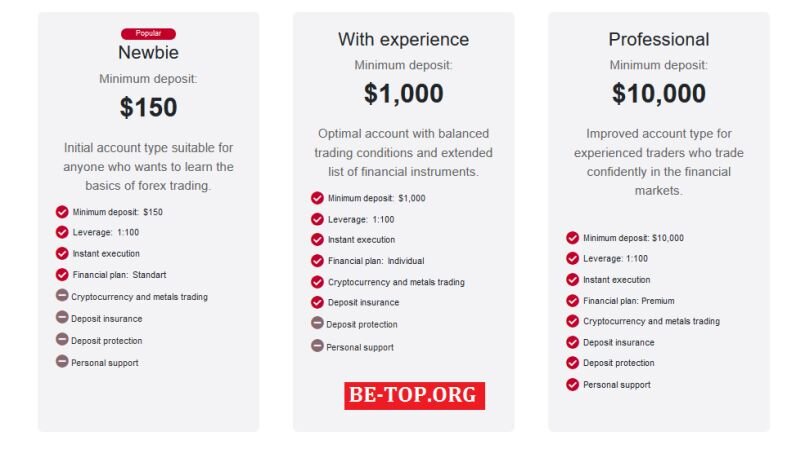
Task: Click the minus icon beside With experience Deposit protection
Action: point(317,323)
